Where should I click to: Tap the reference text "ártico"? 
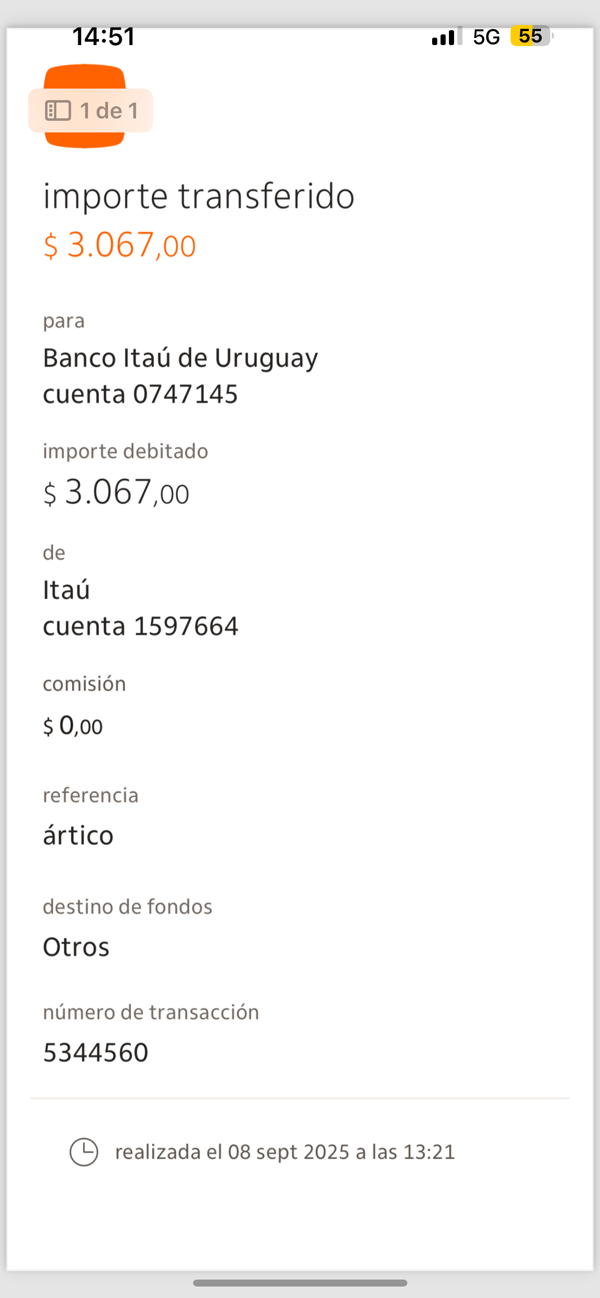[x=78, y=835]
